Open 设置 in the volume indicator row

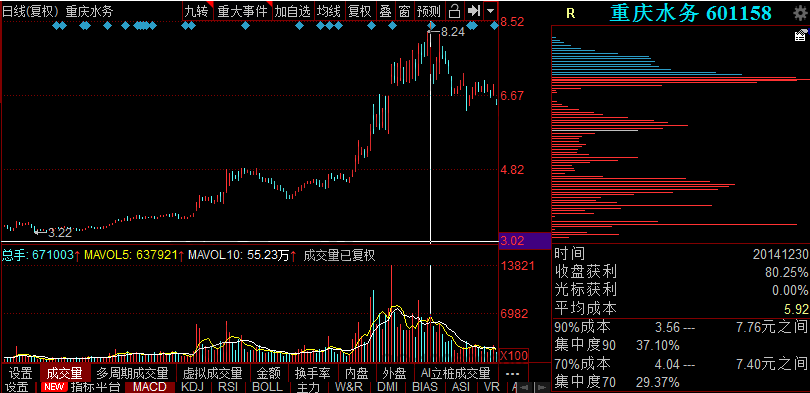pos(21,373)
